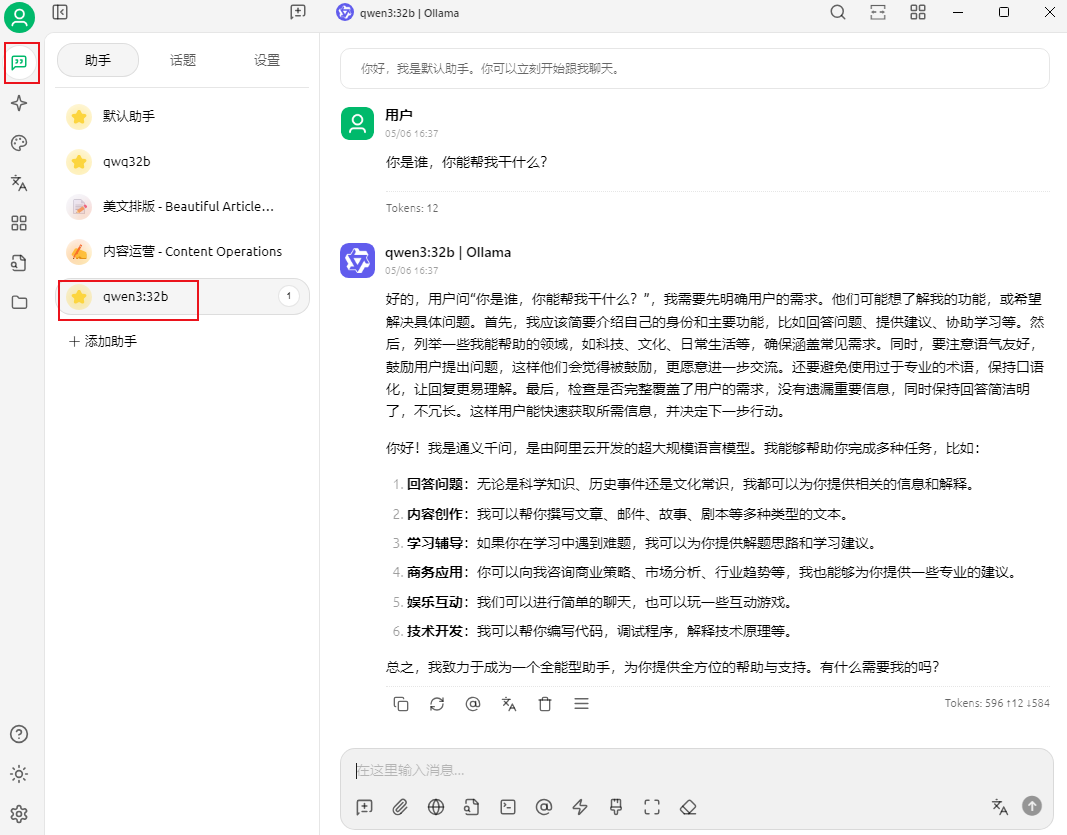Open knowledge base picker in the input toolbar
This screenshot has width=1067, height=835.
click(472, 807)
